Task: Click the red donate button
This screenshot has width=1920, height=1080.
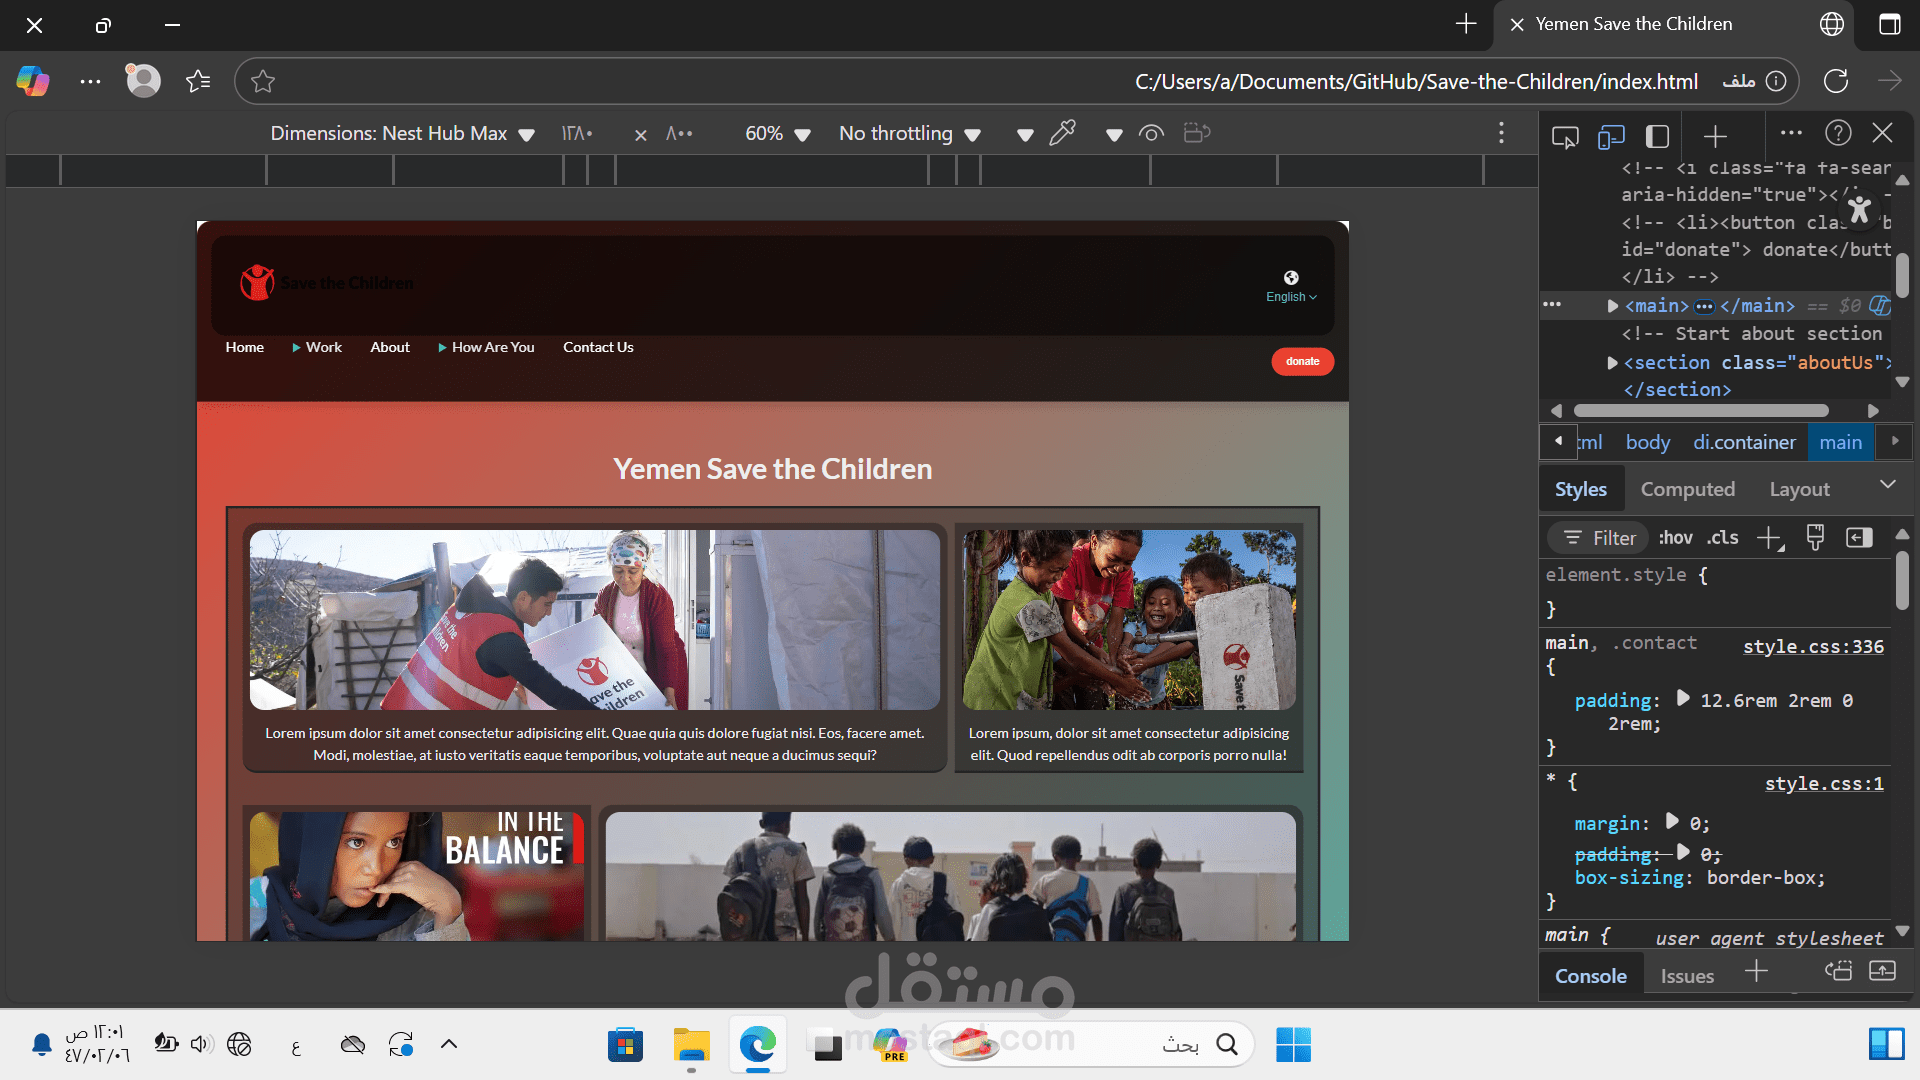Action: pos(1302,361)
